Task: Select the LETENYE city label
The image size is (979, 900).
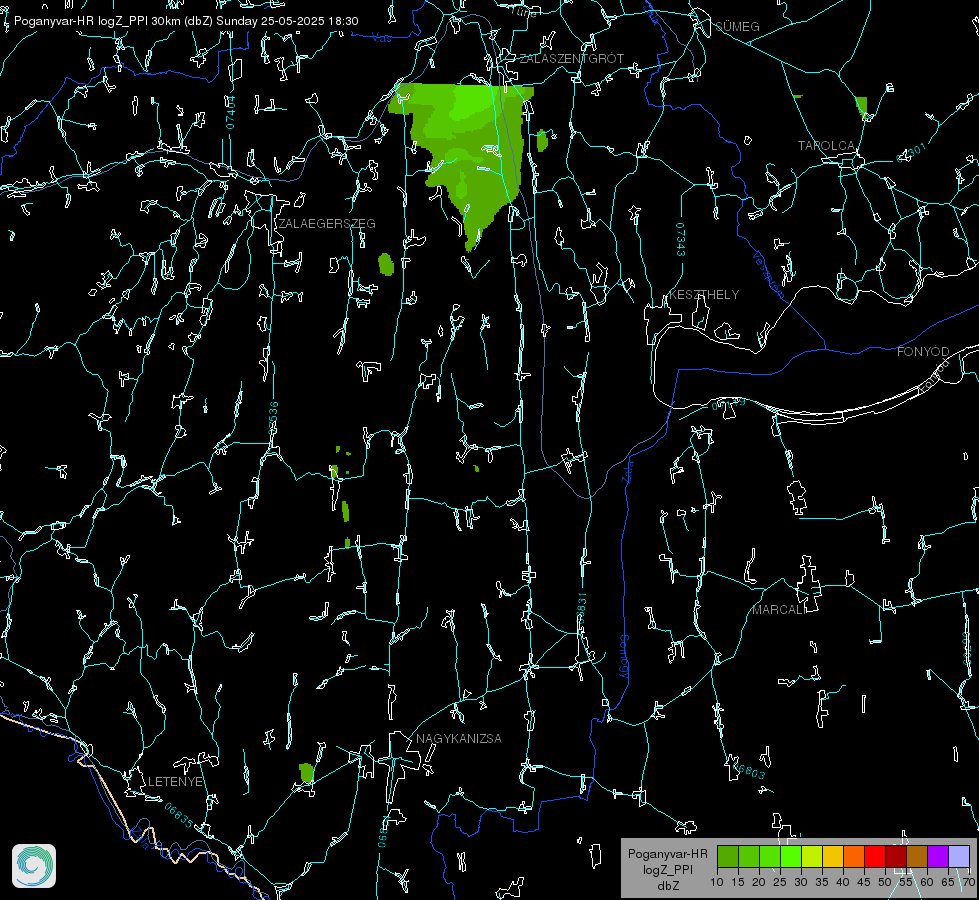Action: tap(175, 781)
